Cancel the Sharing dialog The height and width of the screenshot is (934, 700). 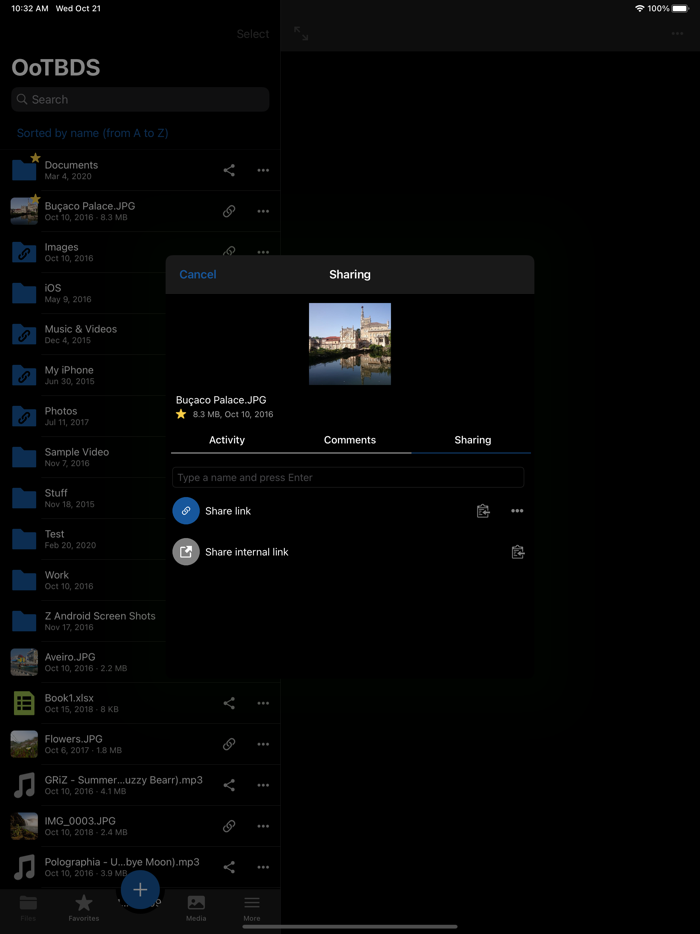pos(198,275)
